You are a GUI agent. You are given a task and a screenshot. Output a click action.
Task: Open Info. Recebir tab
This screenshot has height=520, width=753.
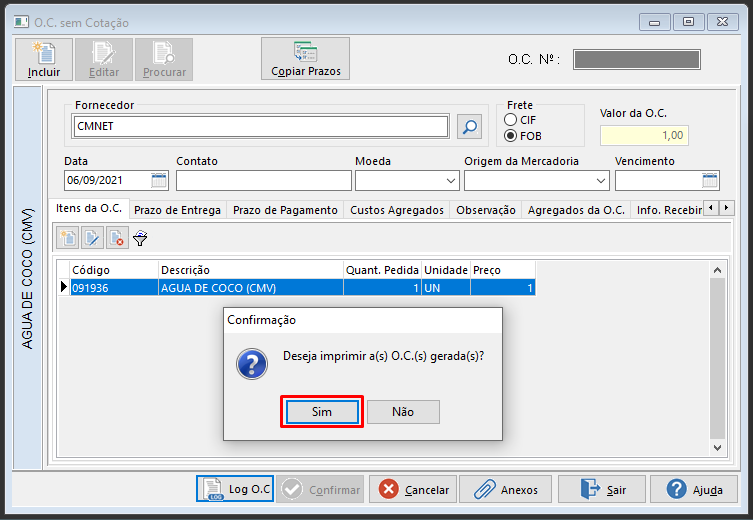668,210
